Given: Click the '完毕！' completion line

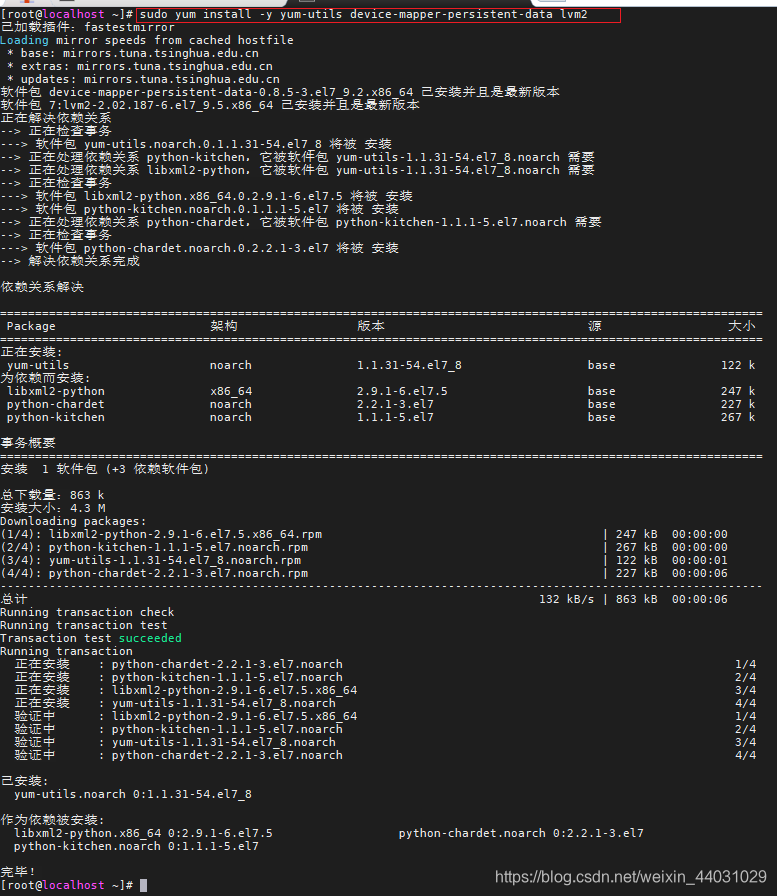Looking at the screenshot, I should pyautogui.click(x=18, y=873).
